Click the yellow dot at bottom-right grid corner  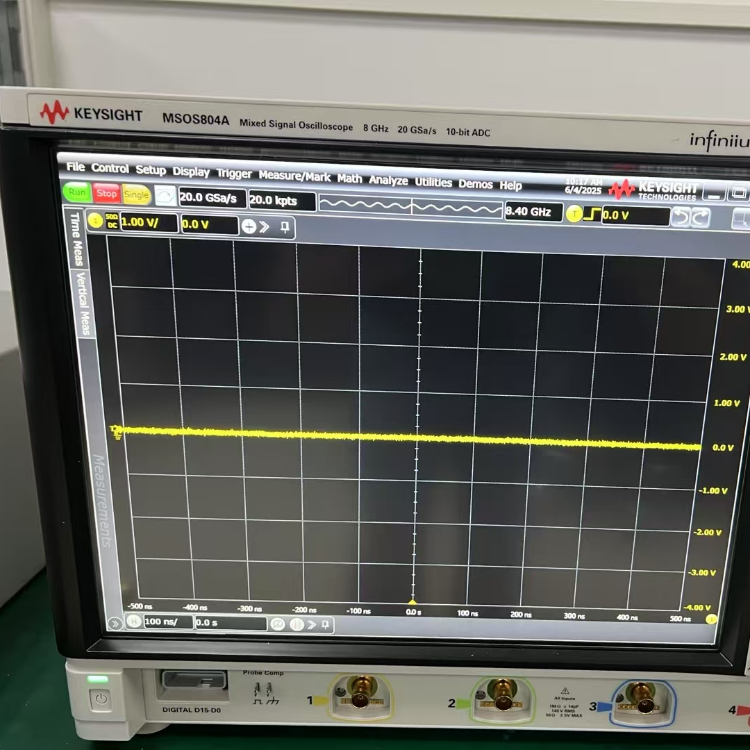[x=711, y=619]
